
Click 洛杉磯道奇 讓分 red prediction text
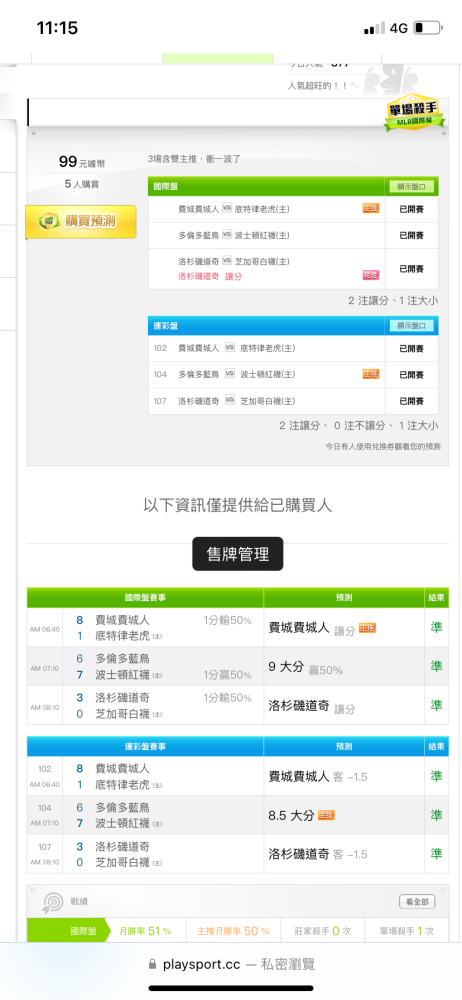[x=210, y=276]
